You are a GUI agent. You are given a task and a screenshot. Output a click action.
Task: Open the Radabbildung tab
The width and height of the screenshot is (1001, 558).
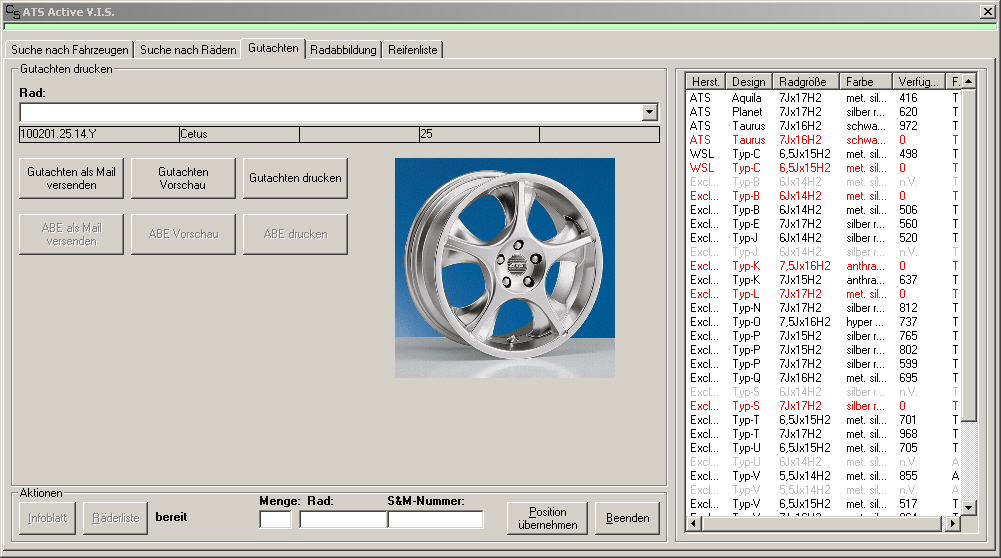click(343, 50)
